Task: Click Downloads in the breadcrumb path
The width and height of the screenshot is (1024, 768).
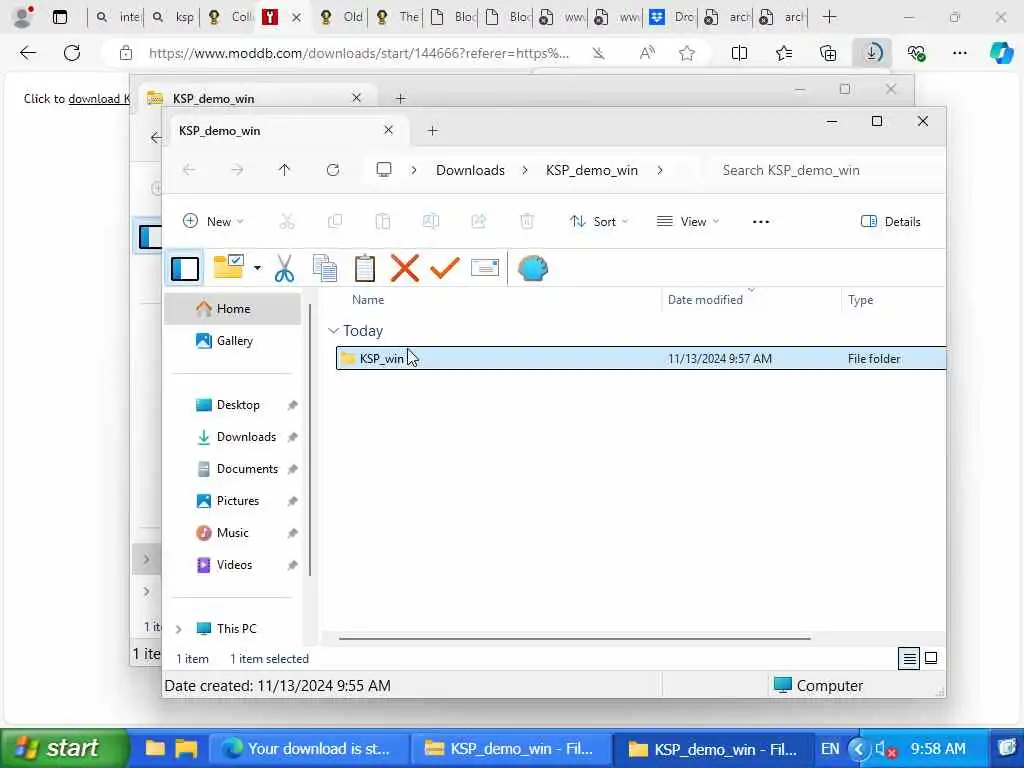Action: pos(470,170)
